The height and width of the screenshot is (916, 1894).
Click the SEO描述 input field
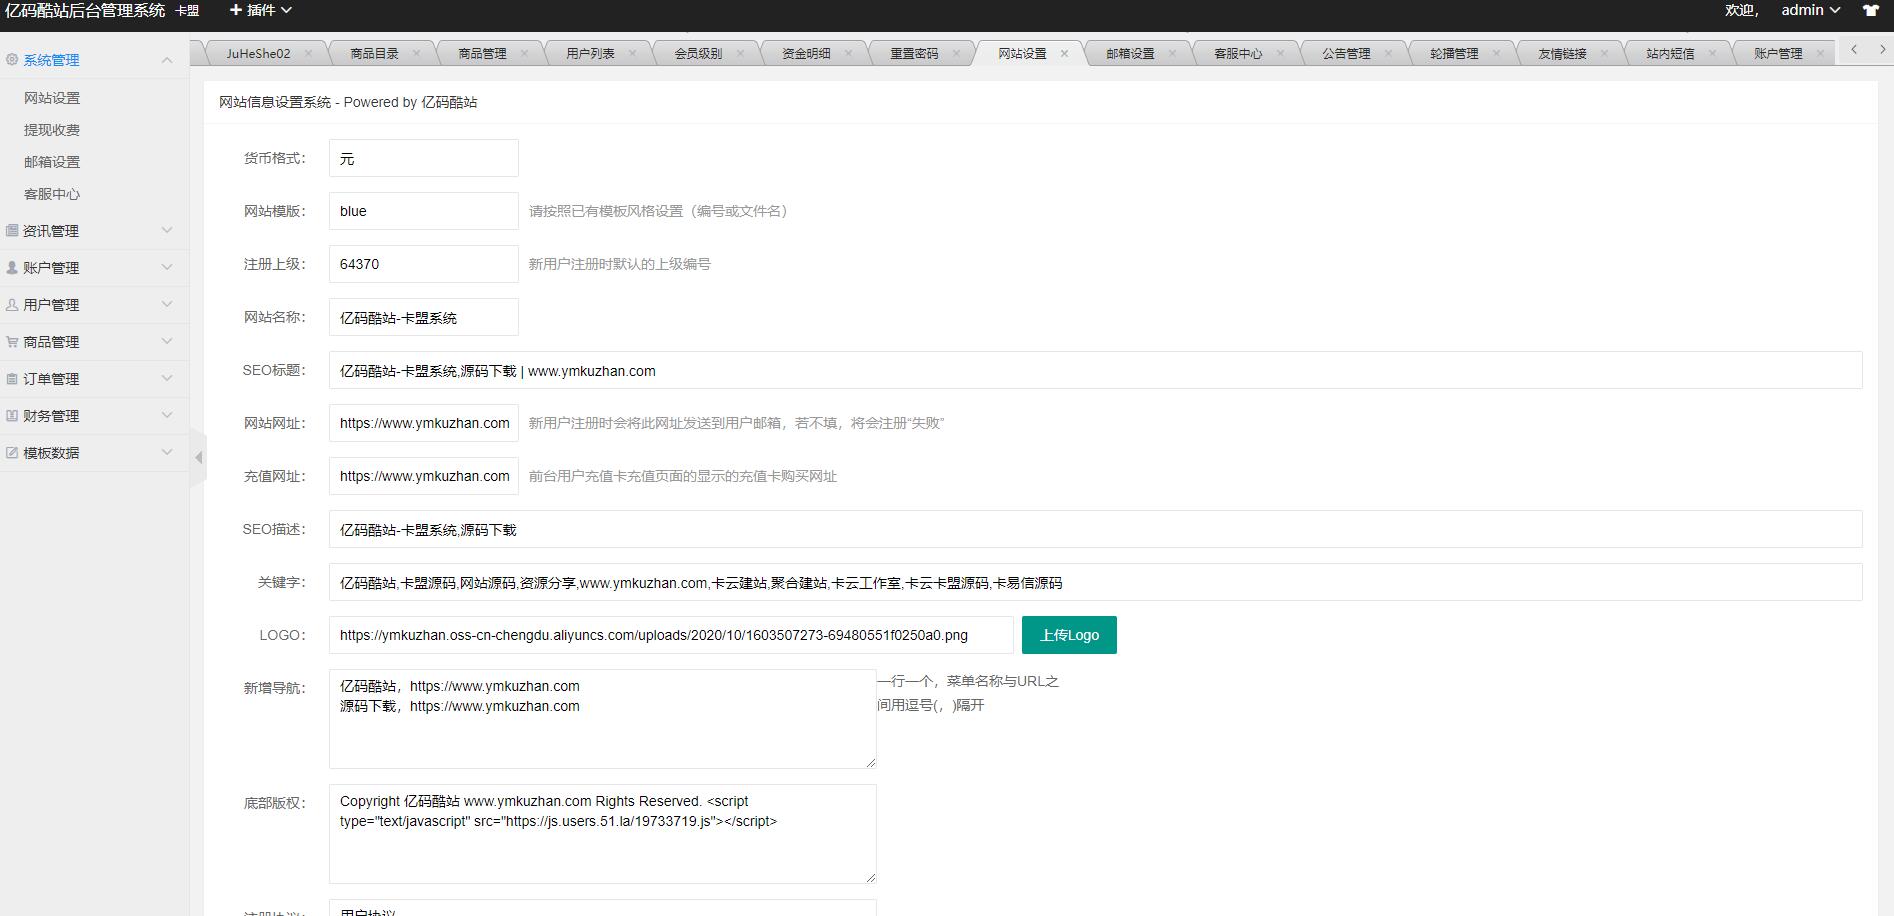tap(1095, 529)
